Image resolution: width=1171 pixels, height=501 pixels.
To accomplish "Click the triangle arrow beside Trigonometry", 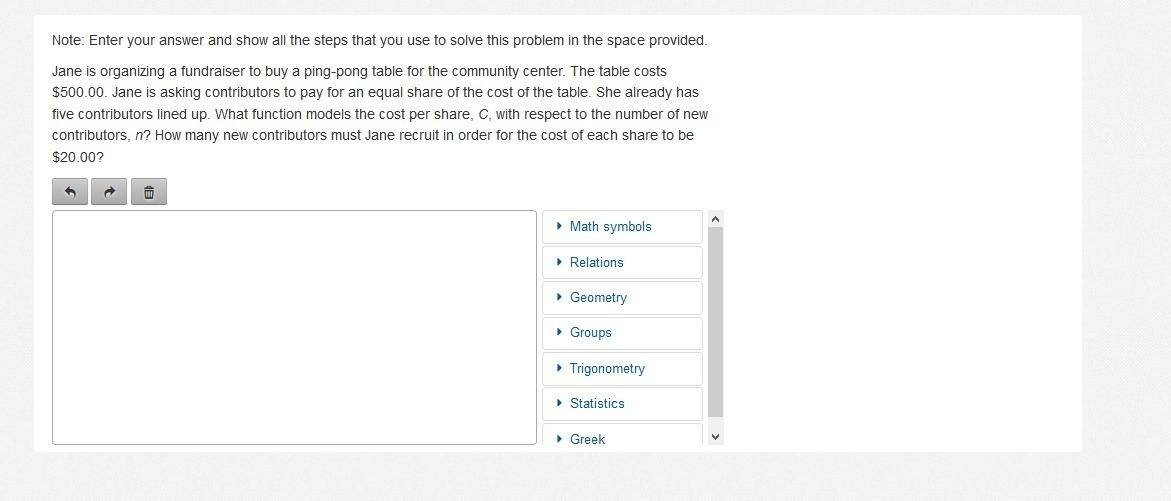I will [560, 369].
